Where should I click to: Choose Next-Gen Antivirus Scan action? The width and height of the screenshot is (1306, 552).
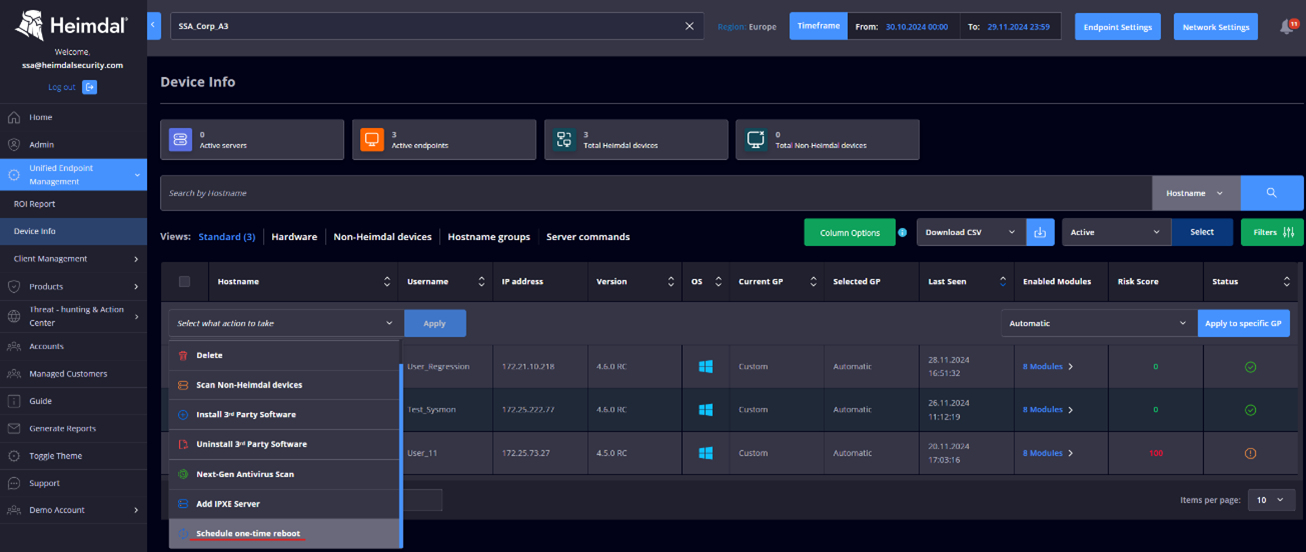click(x=285, y=474)
